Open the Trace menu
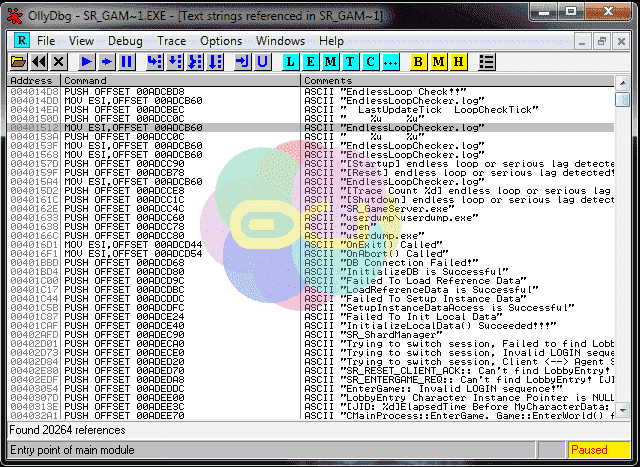640x467 pixels. pyautogui.click(x=171, y=41)
